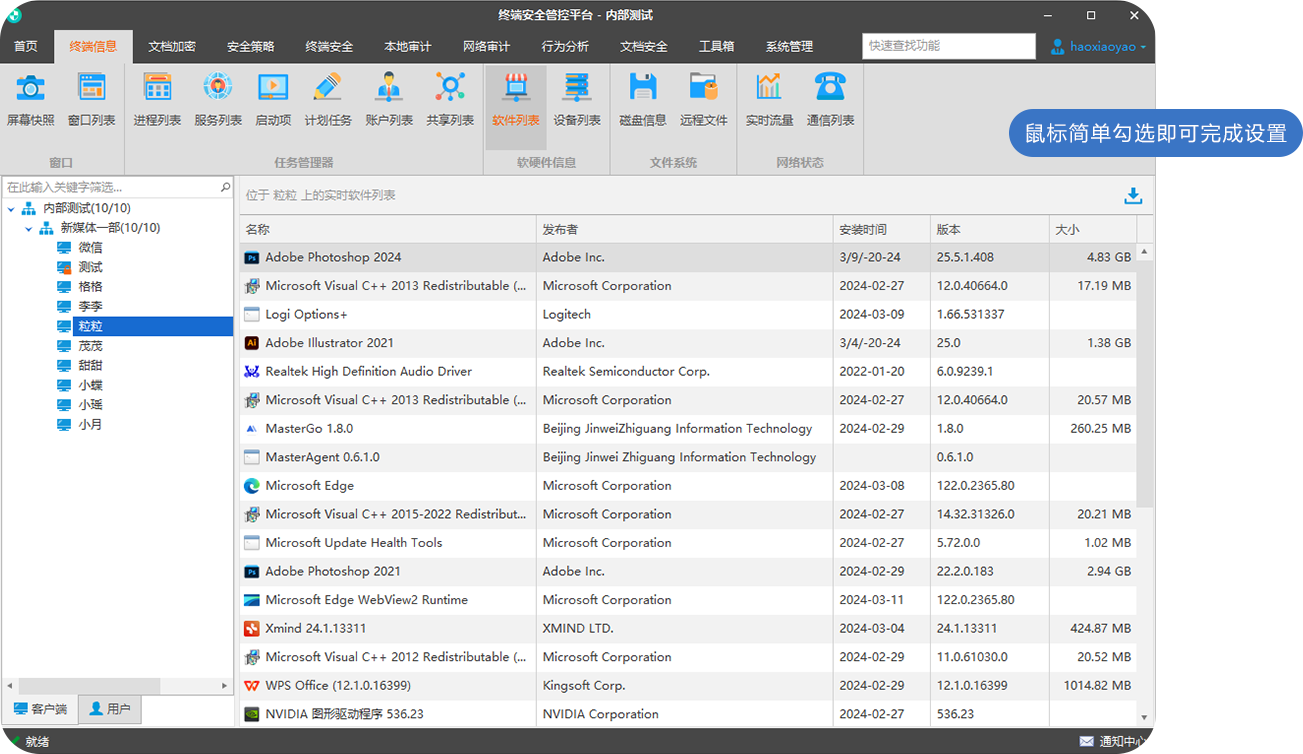Click the Realtek High Definition Audio Driver icon

point(252,371)
